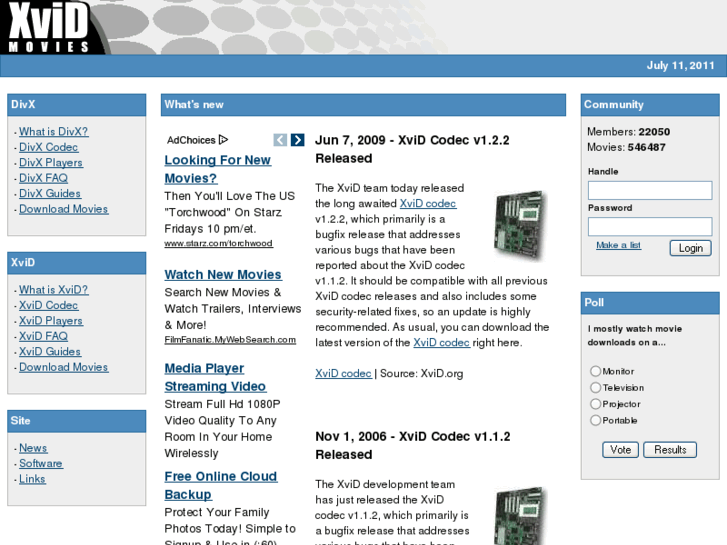This screenshot has width=727, height=545.
Task: Select the Monitor poll option
Action: (595, 371)
